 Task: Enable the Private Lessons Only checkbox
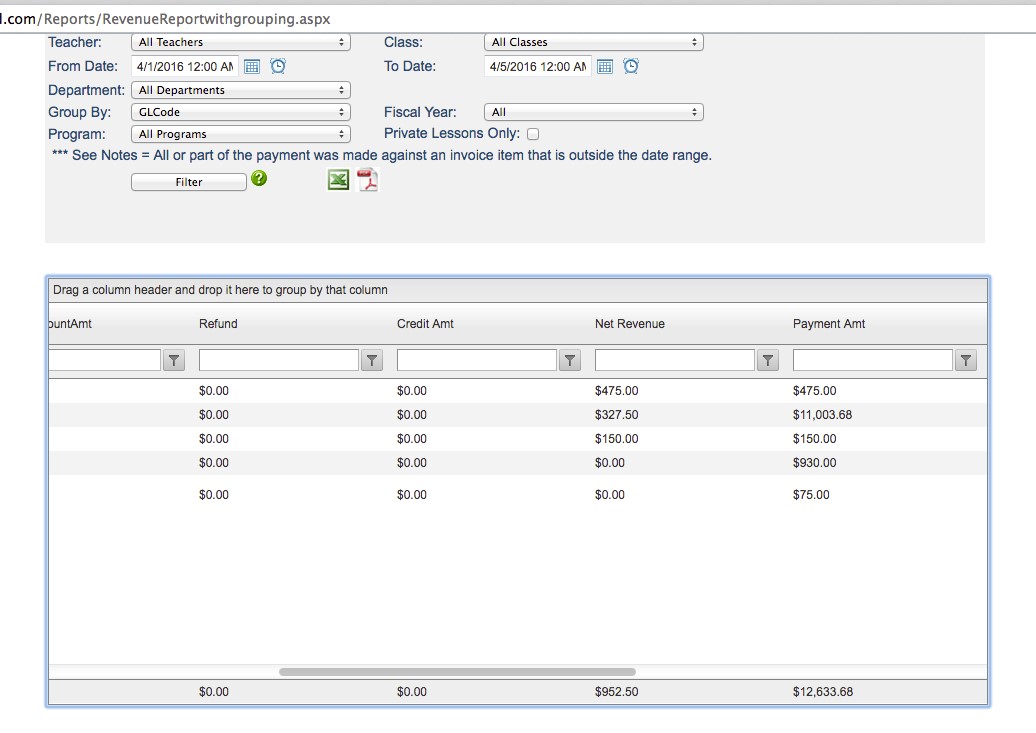click(x=533, y=134)
